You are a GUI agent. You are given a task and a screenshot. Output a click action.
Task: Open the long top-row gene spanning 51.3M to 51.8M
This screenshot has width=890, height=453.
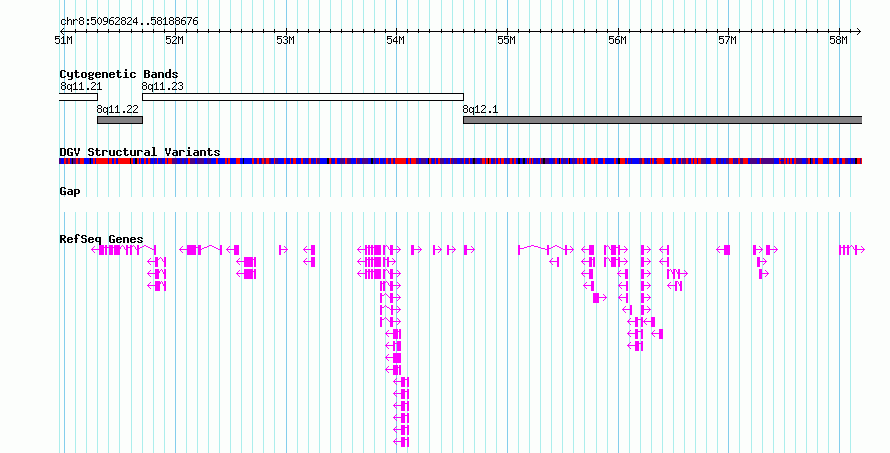coord(124,250)
